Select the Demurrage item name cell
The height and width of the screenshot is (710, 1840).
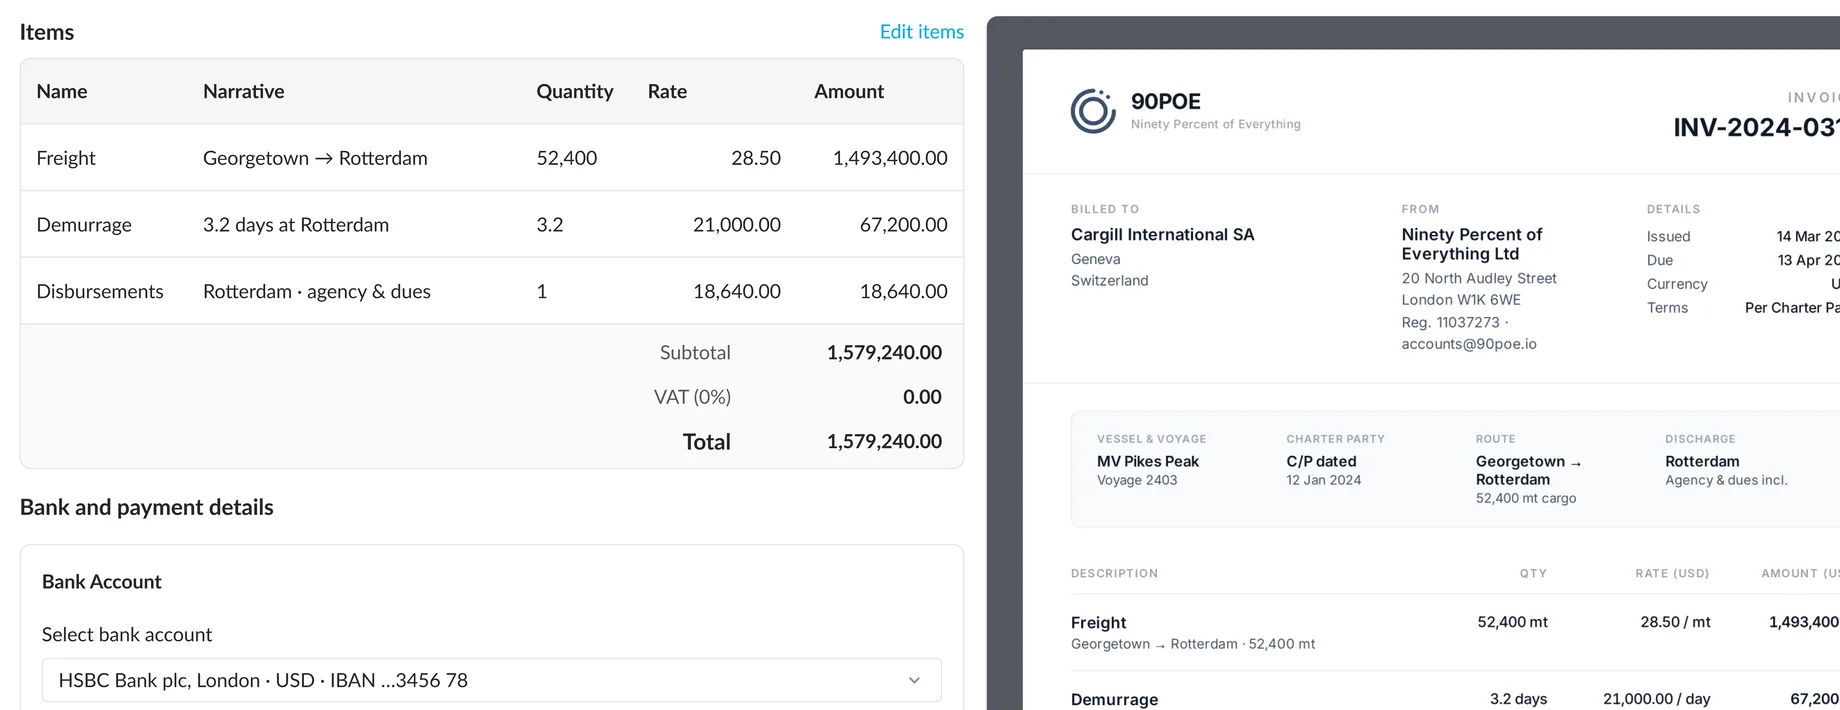84,225
